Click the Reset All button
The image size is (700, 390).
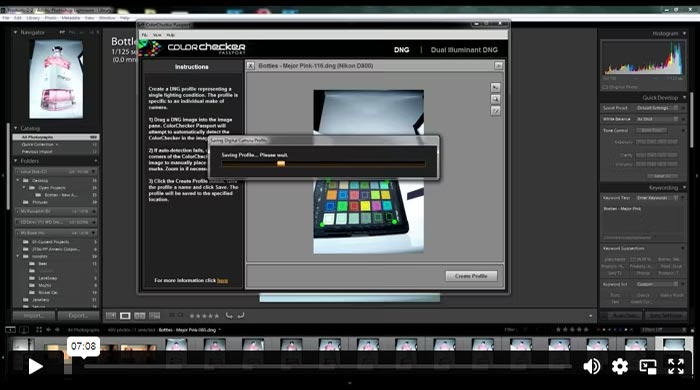point(662,176)
